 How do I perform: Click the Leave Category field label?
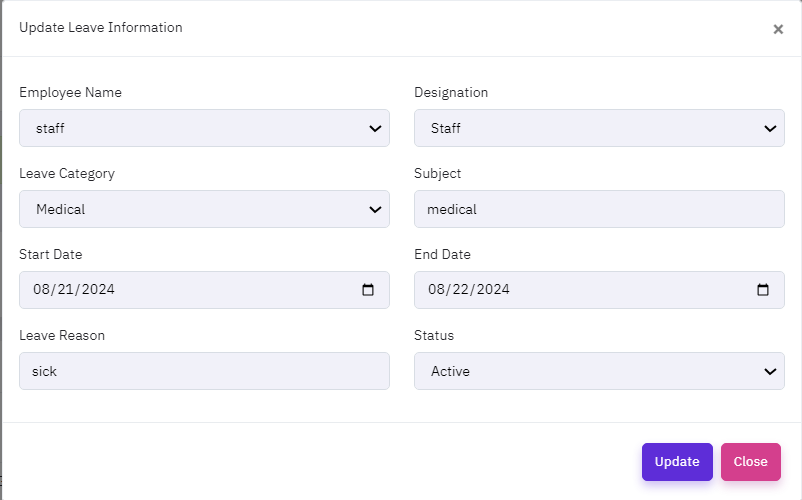coord(67,173)
